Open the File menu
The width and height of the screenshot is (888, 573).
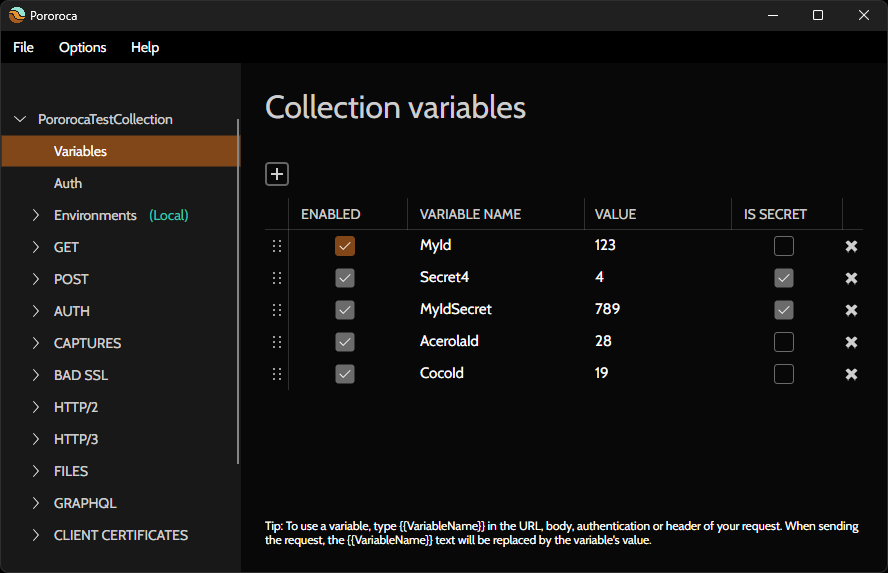click(23, 48)
